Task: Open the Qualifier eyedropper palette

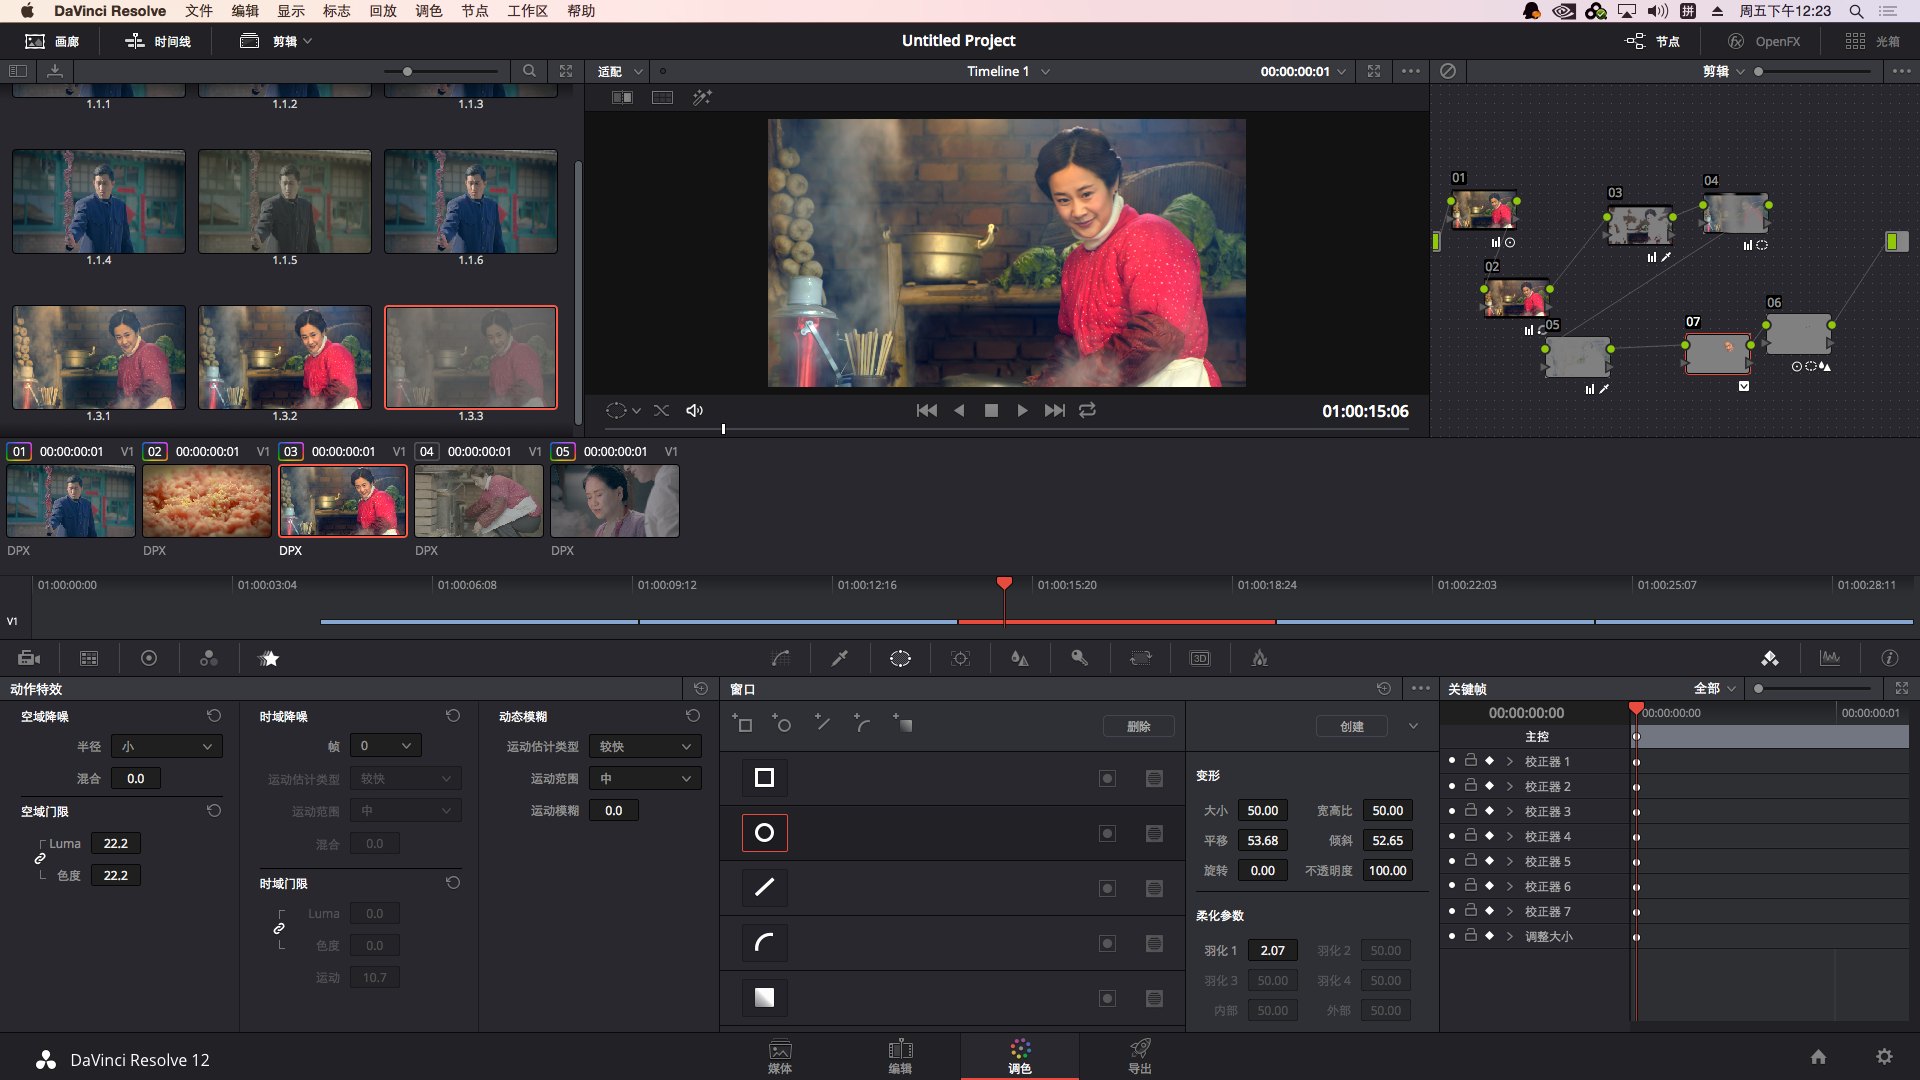Action: click(x=840, y=658)
